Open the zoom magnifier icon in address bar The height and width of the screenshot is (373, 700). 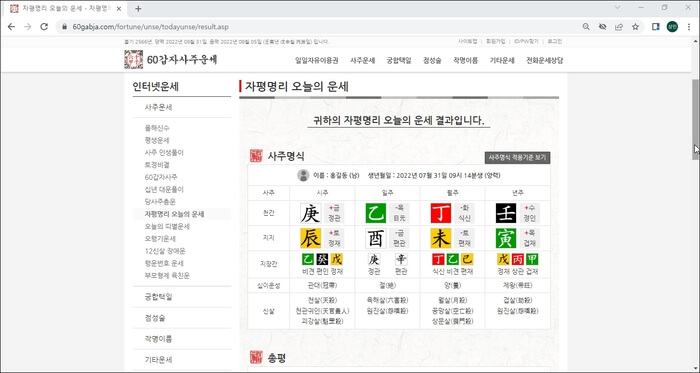click(586, 27)
